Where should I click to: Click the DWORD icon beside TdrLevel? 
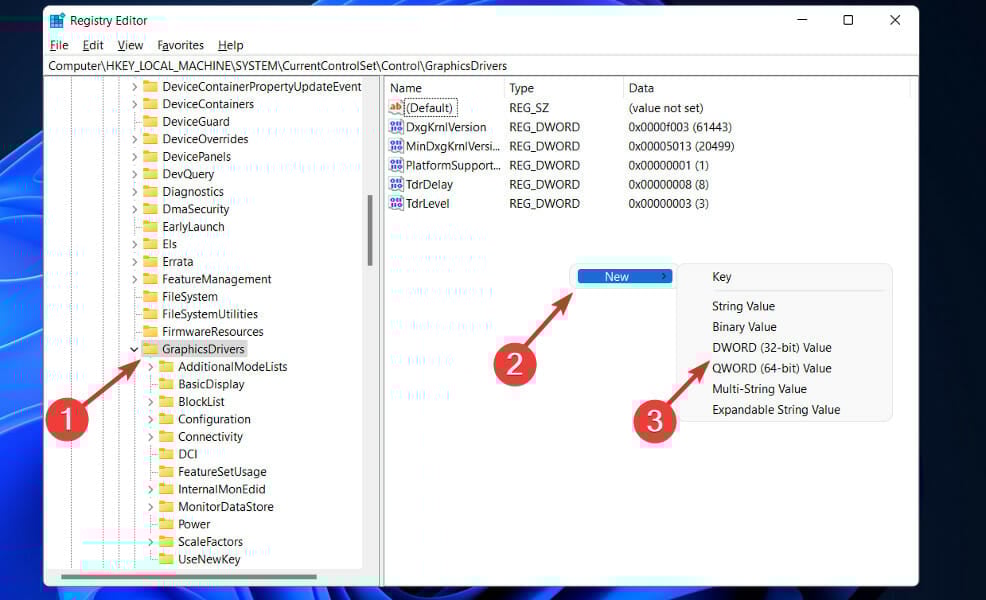point(397,203)
